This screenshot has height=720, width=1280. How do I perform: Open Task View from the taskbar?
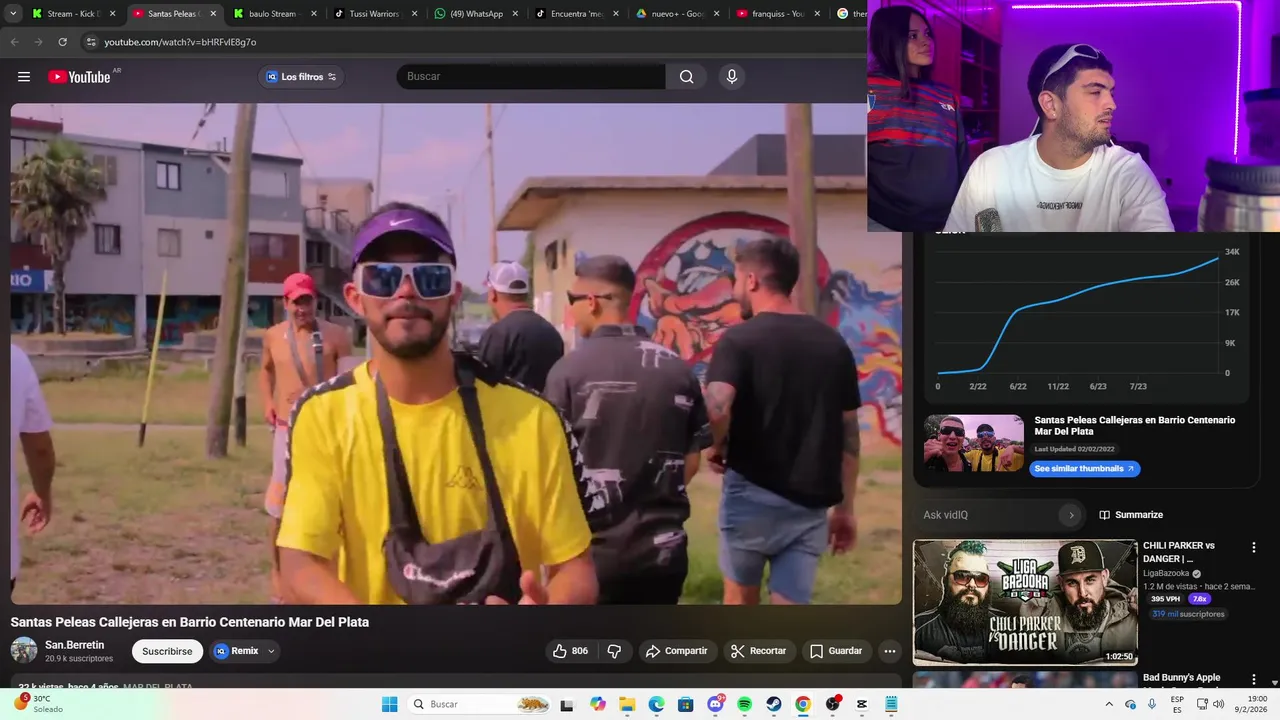[x=568, y=704]
